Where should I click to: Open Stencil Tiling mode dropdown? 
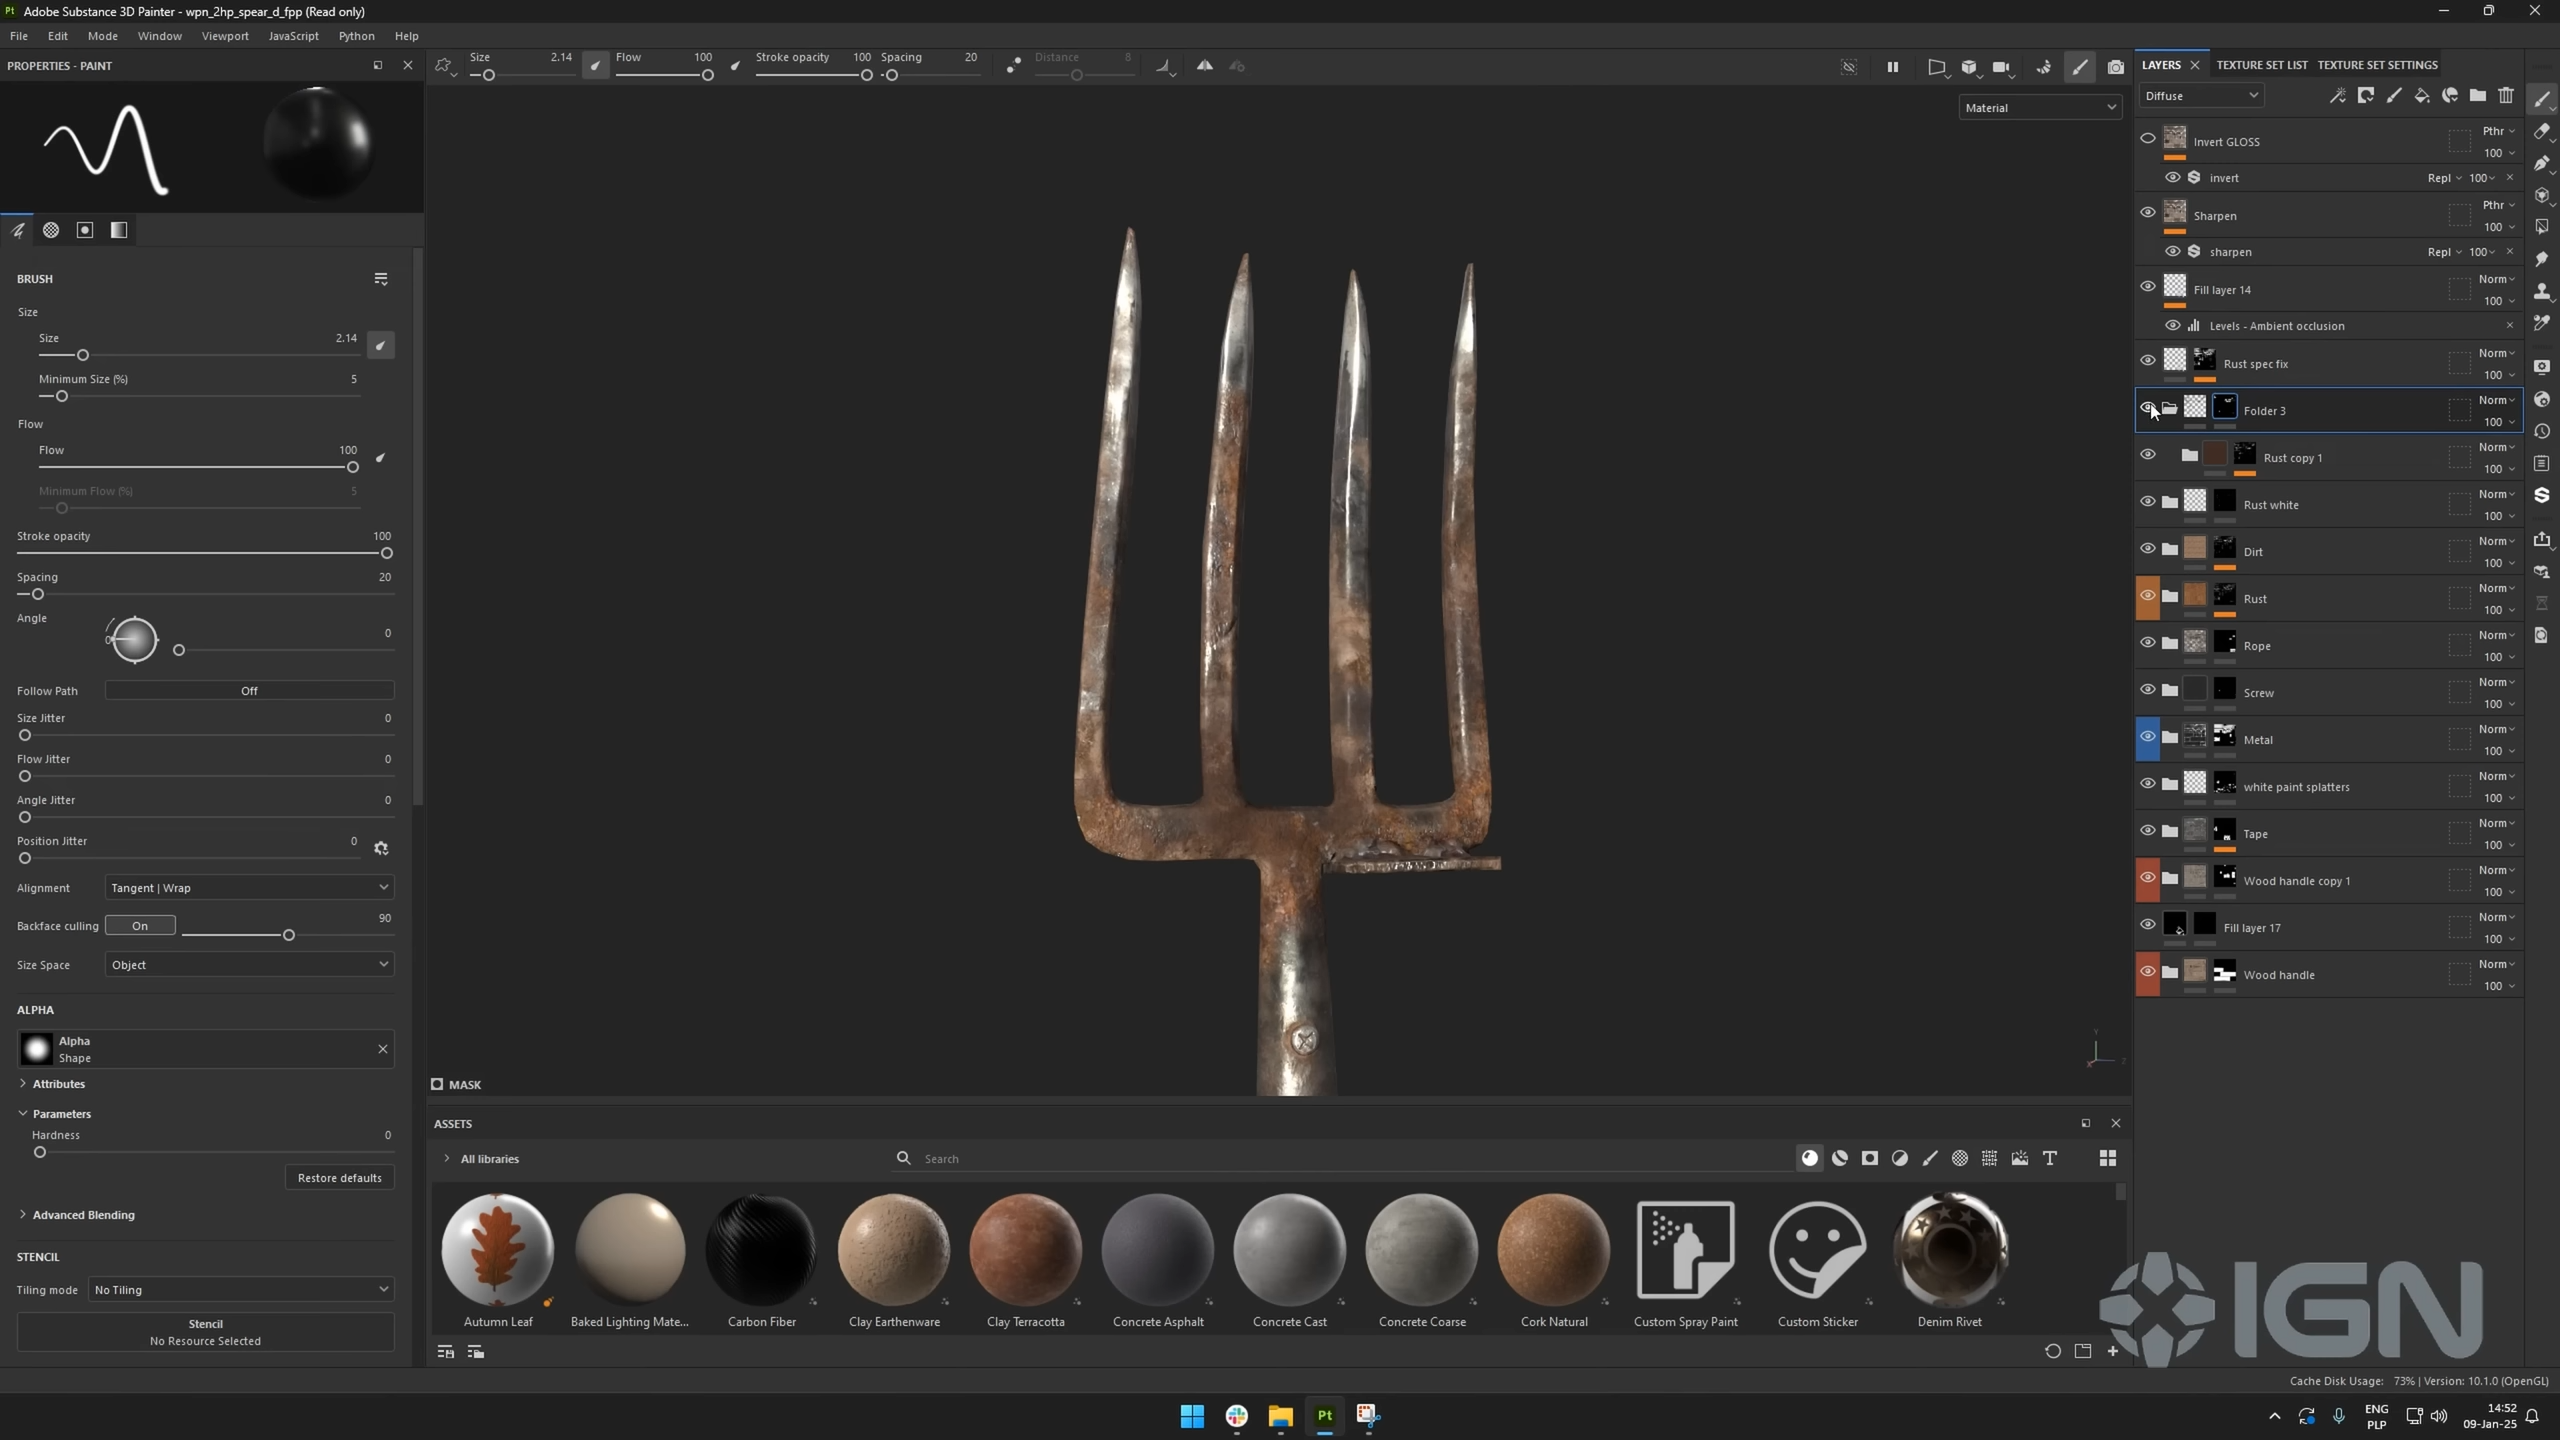[x=241, y=1289]
